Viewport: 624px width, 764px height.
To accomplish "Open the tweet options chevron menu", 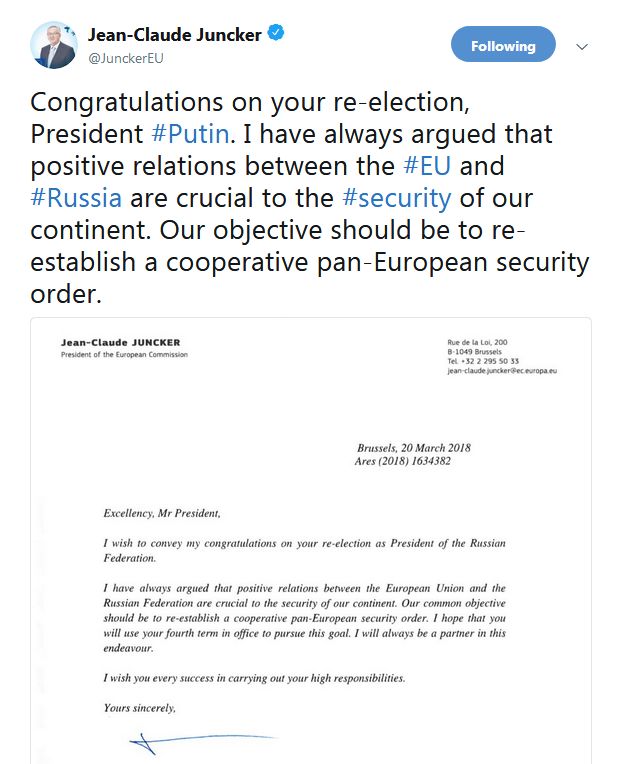I will 583,47.
